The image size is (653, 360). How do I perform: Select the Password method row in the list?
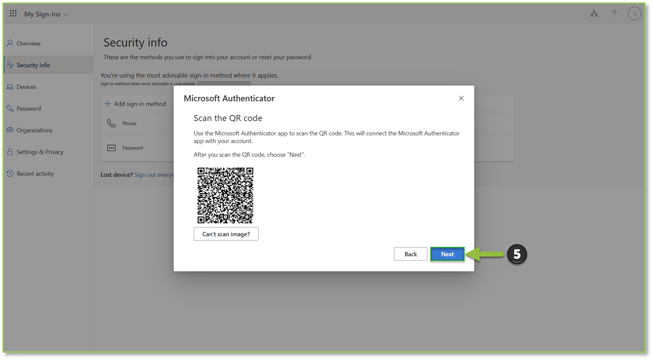[137, 148]
